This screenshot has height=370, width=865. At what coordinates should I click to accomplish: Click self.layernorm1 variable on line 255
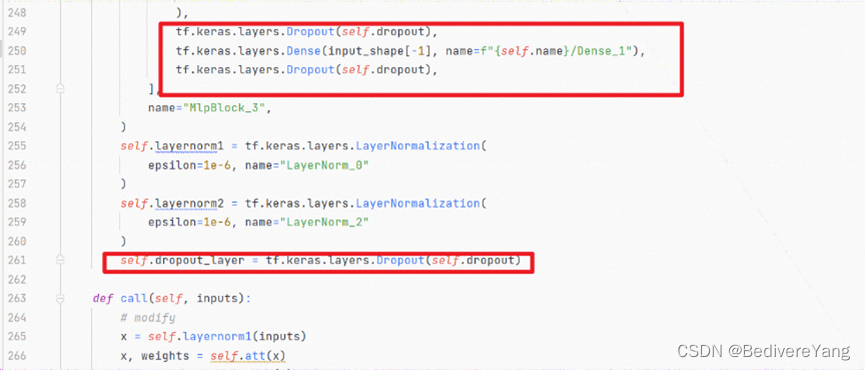[171, 146]
